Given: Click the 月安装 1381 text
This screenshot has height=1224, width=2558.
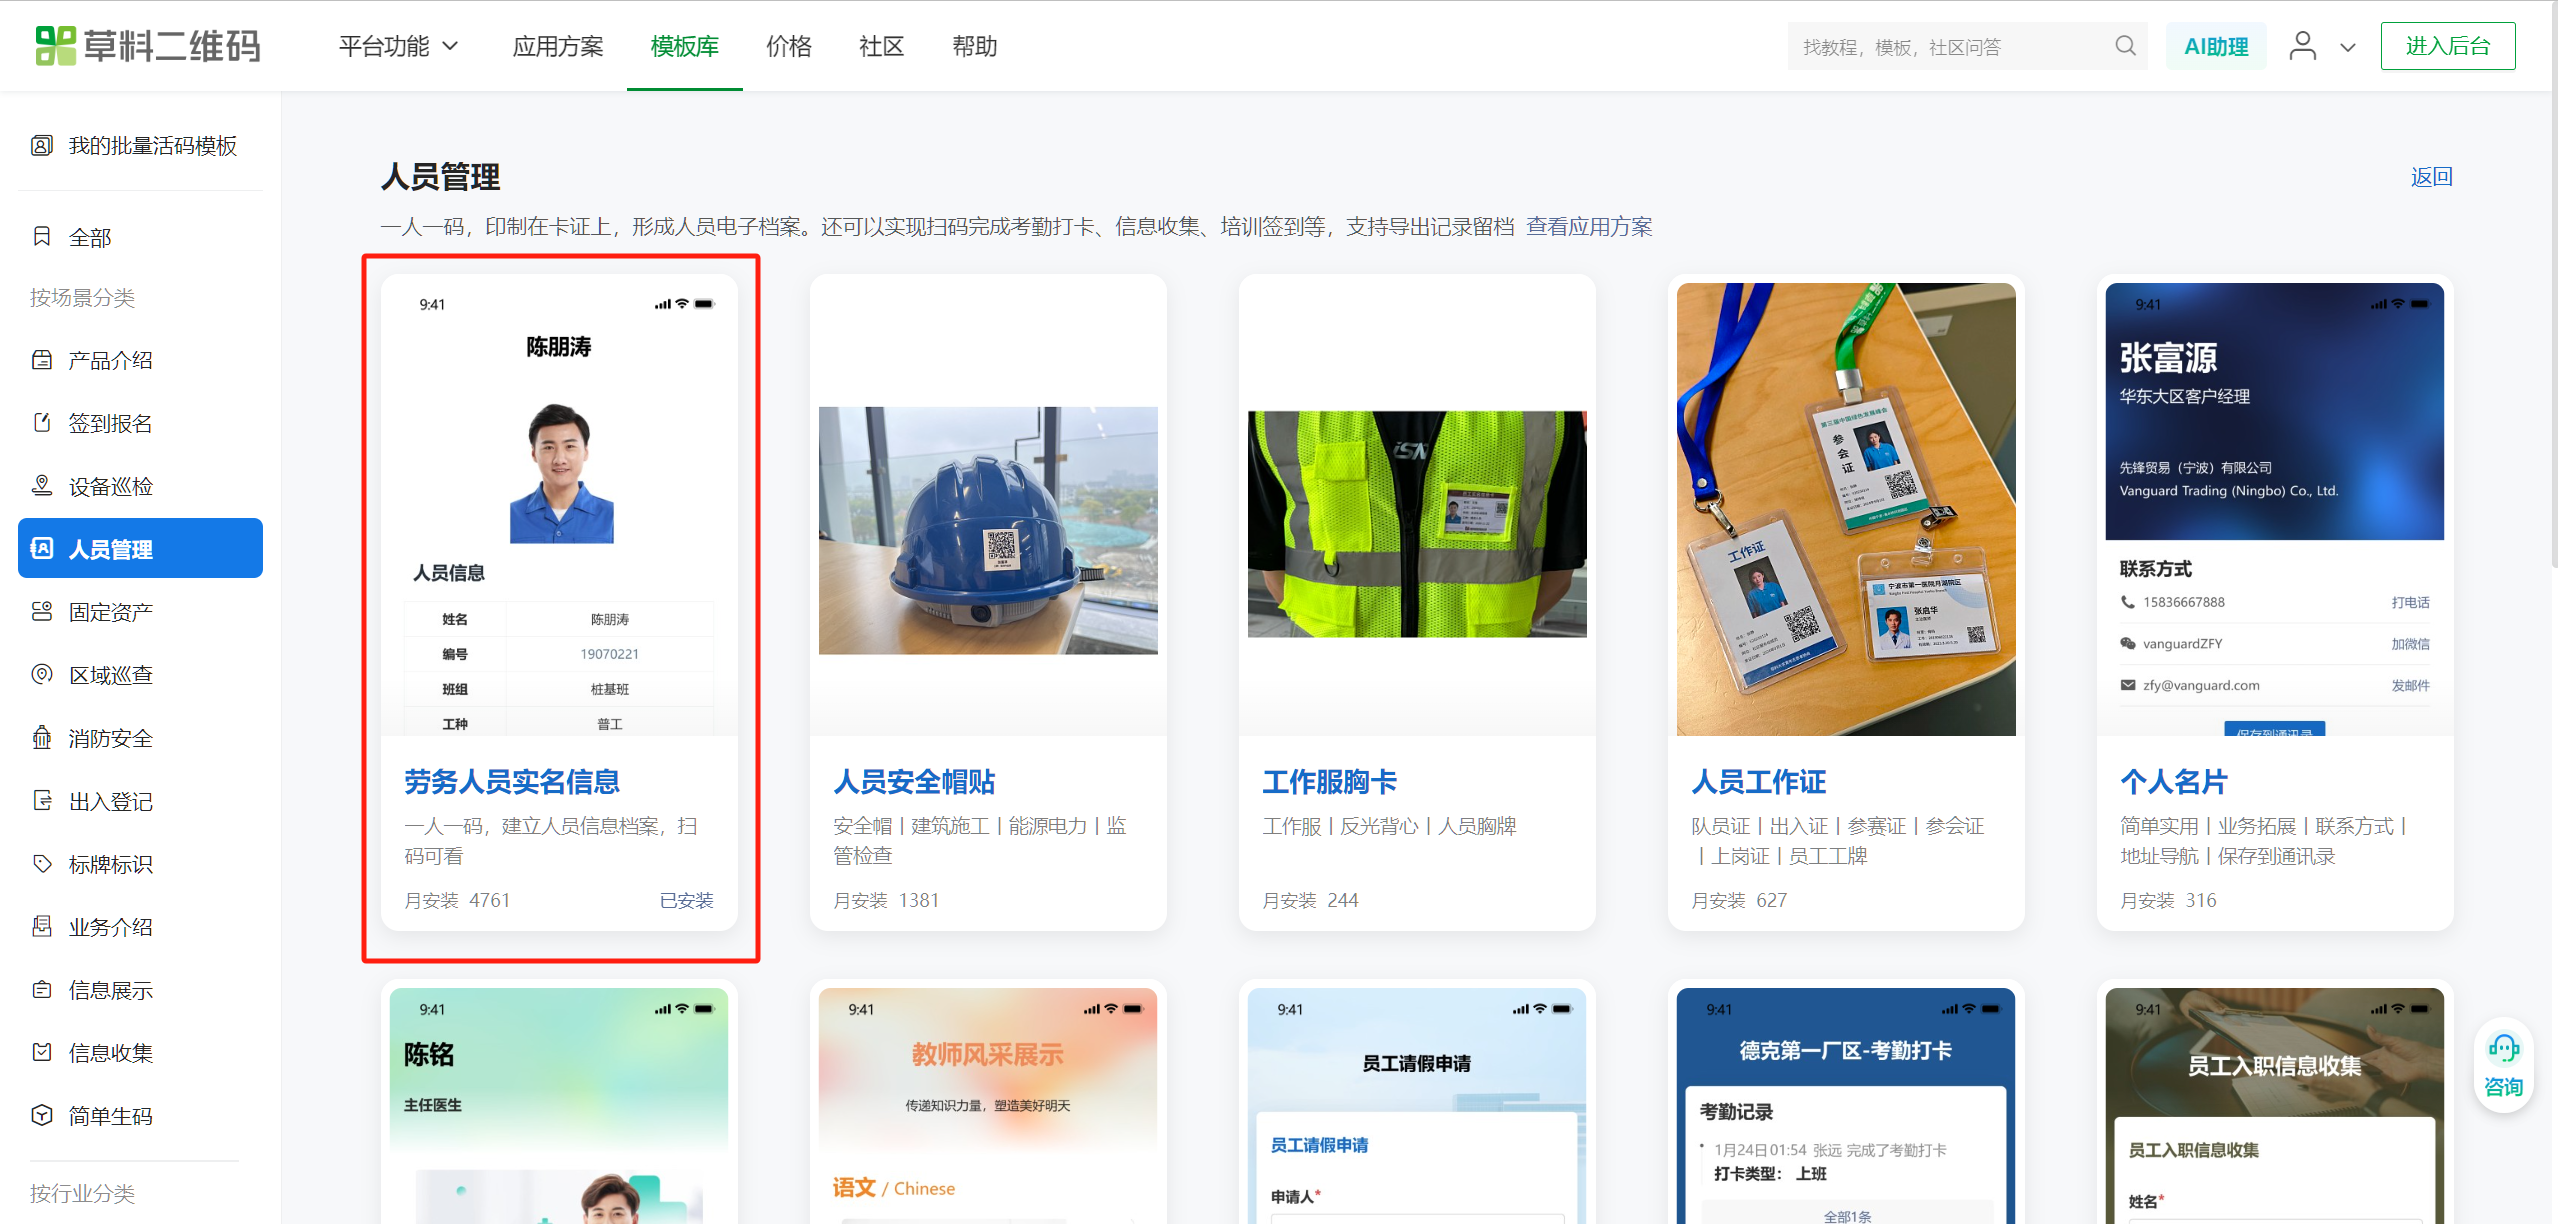Looking at the screenshot, I should point(886,900).
